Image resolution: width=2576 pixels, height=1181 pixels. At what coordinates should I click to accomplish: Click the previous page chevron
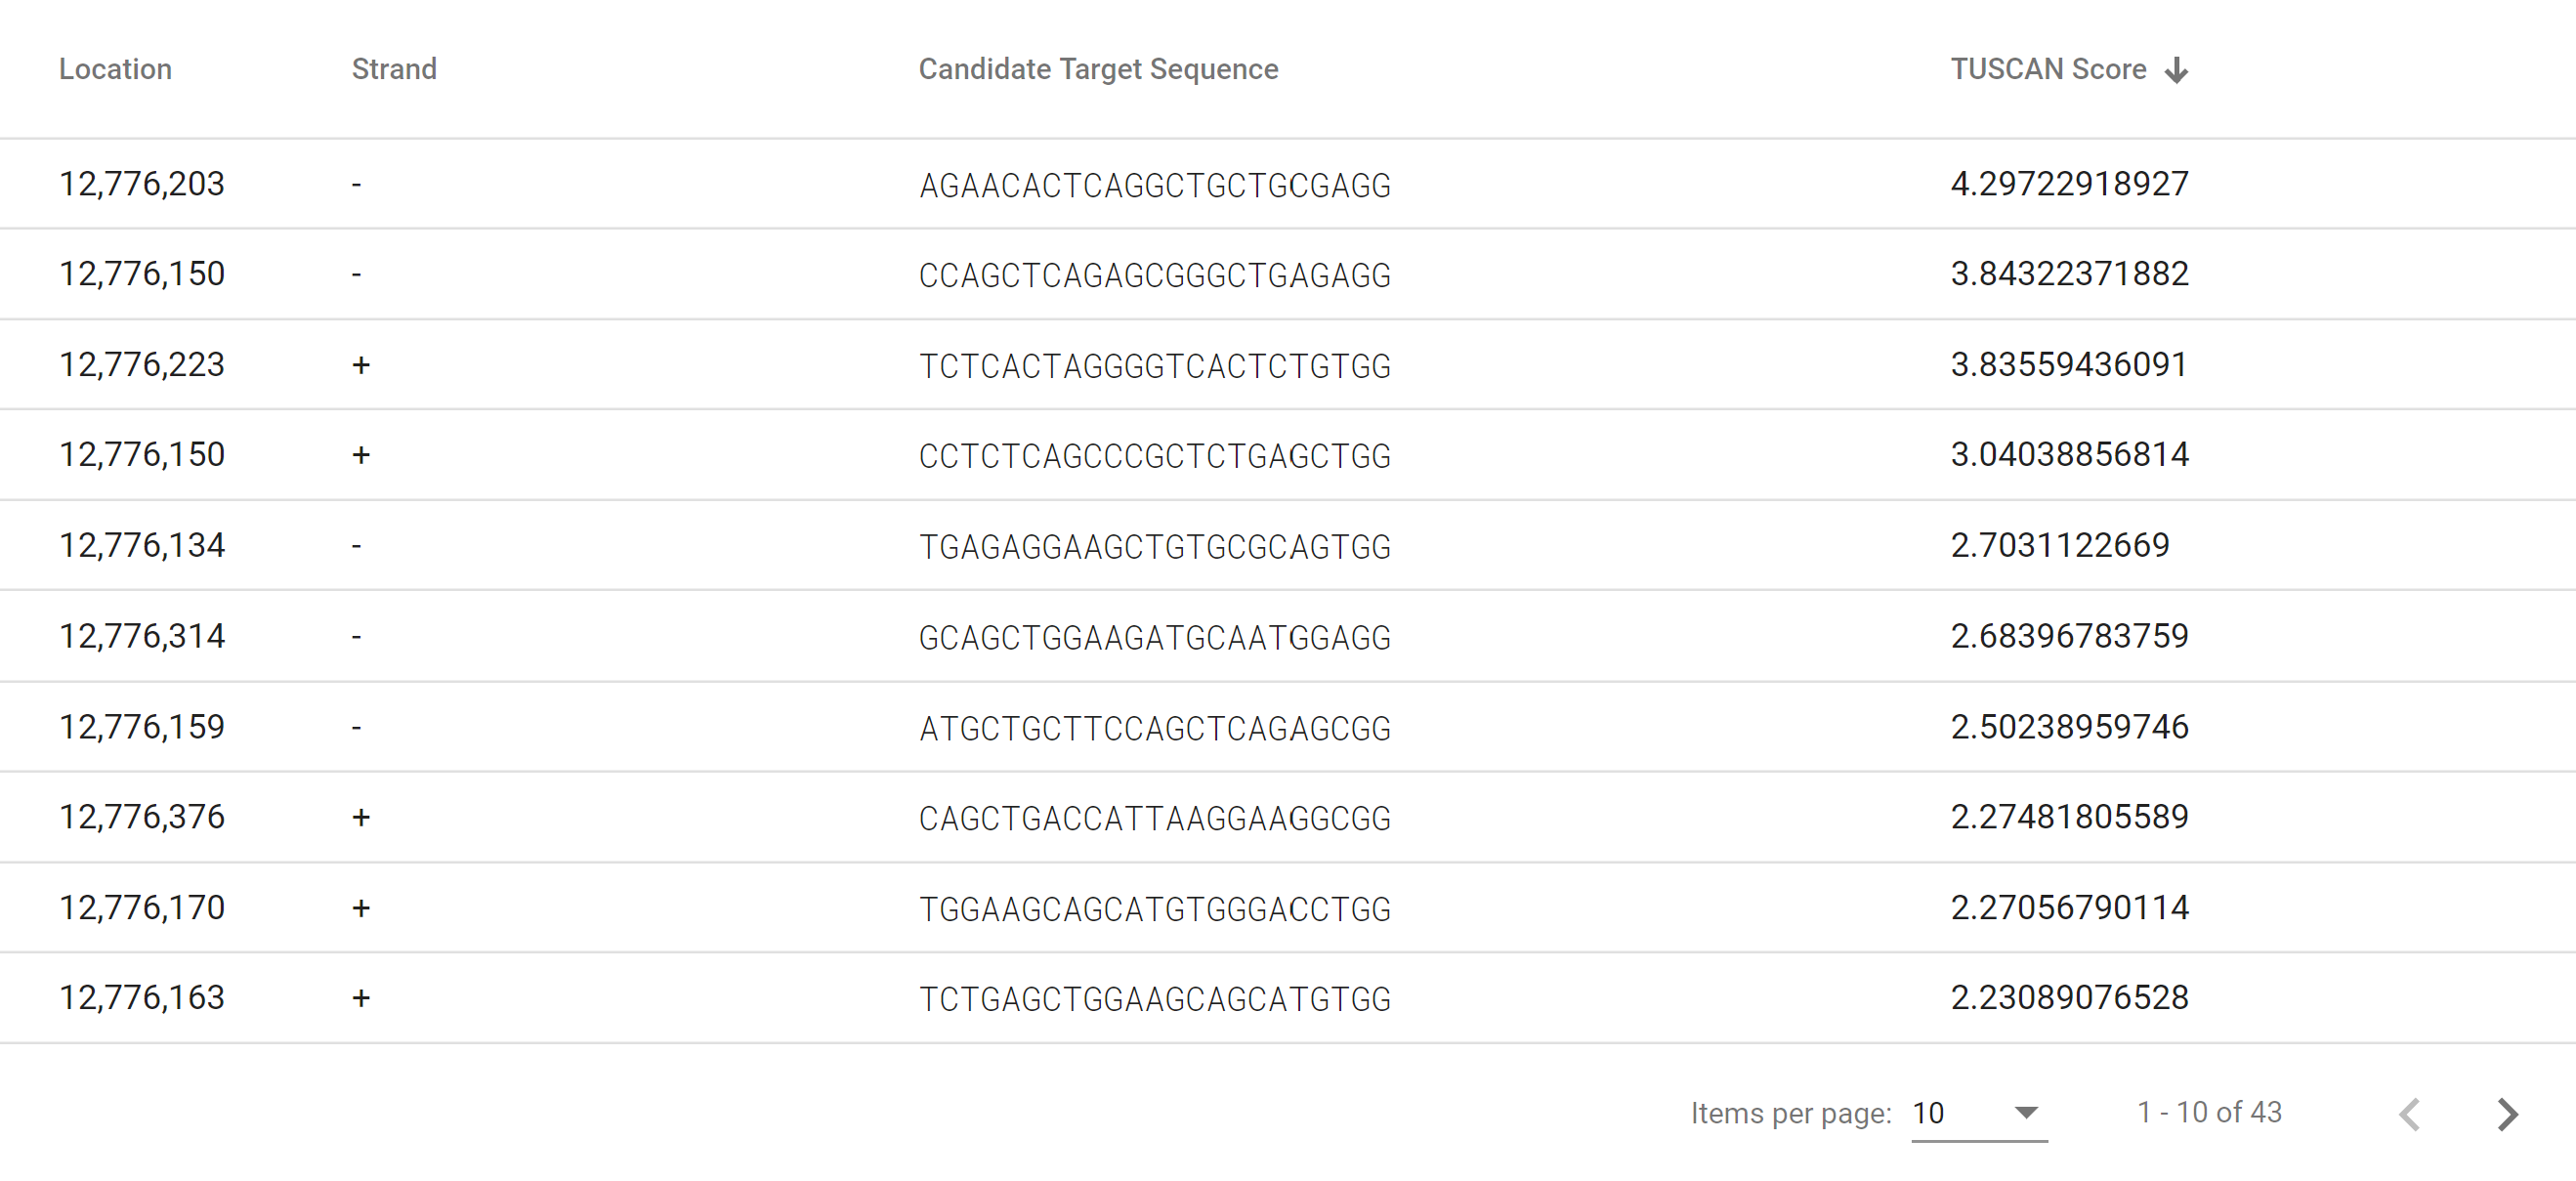click(2410, 1113)
